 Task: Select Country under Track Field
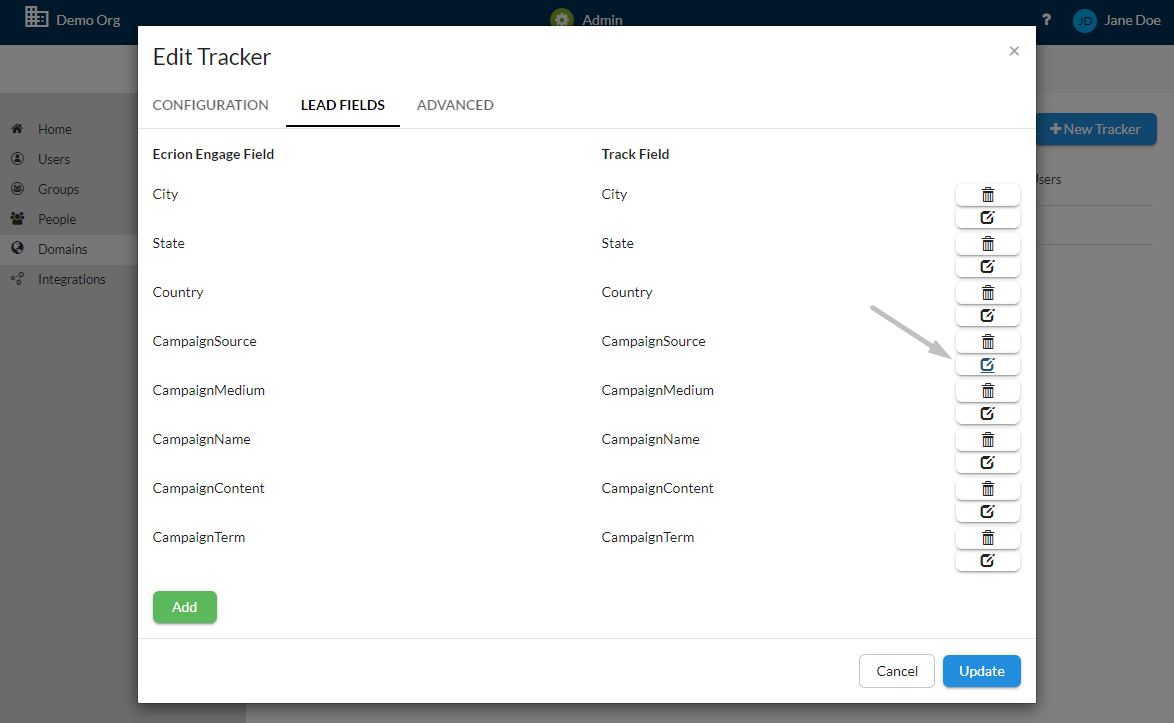coord(627,293)
